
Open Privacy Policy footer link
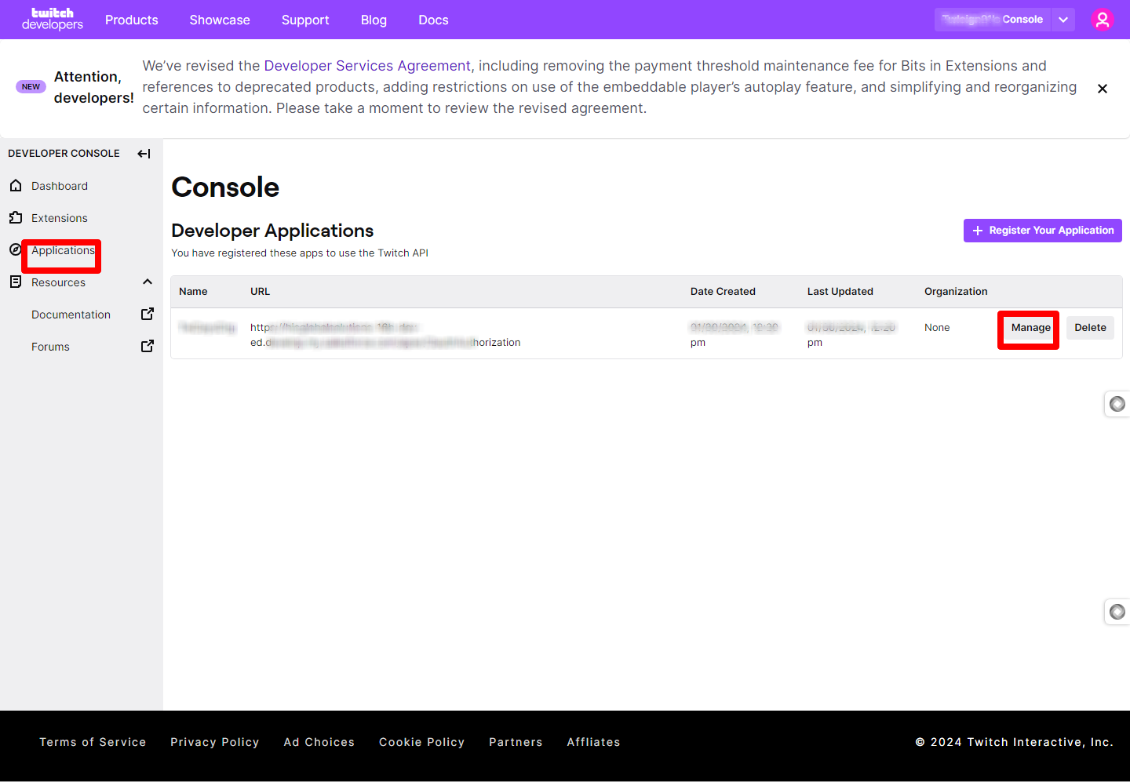pyautogui.click(x=215, y=742)
